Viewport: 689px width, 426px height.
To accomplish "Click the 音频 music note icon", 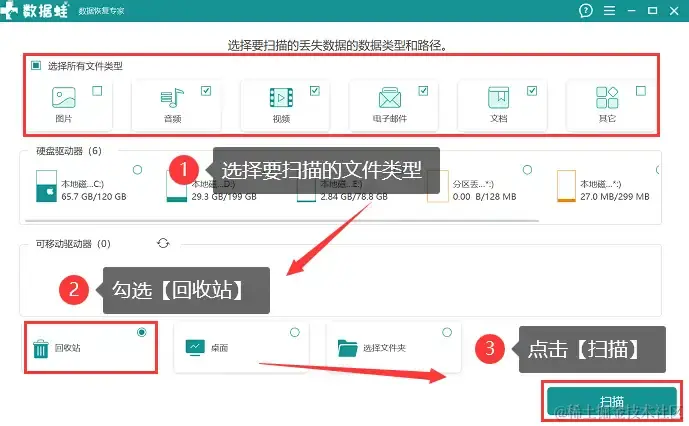I will coord(172,98).
